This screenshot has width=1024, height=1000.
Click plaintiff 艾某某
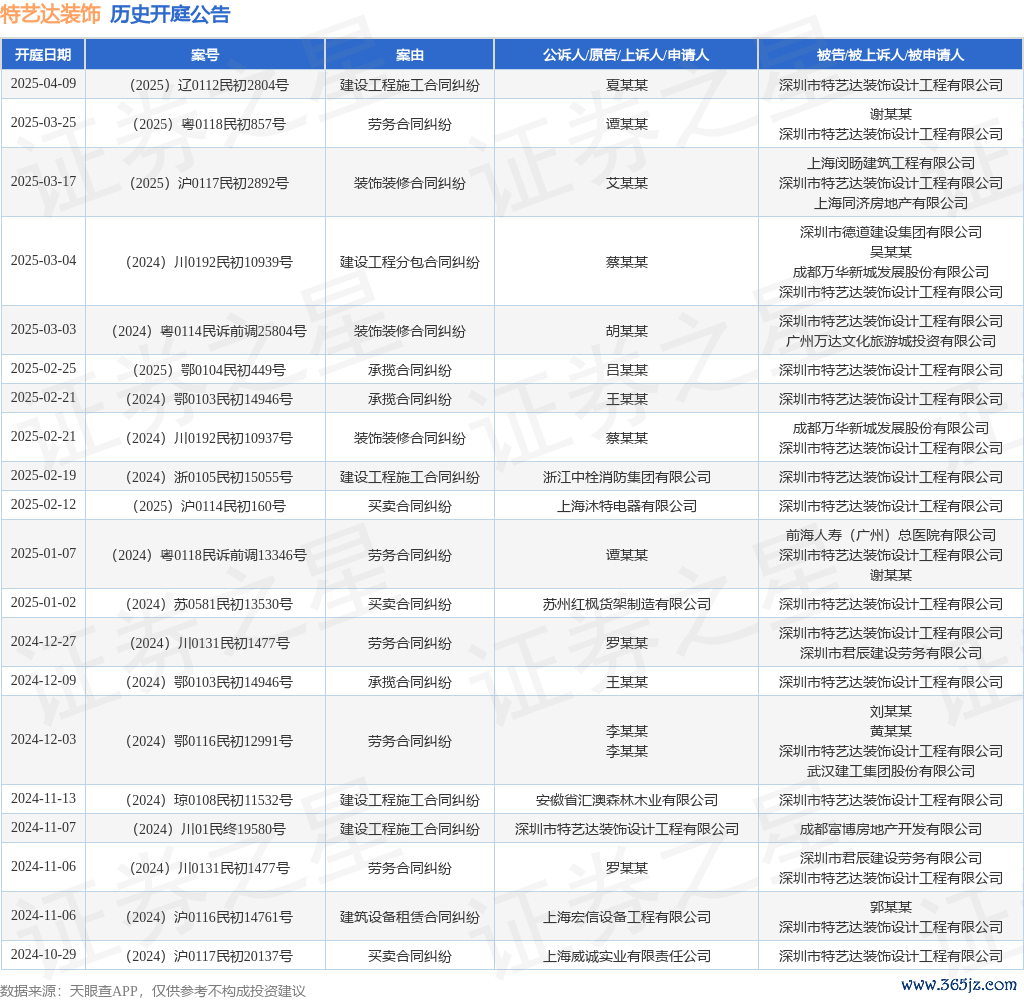coord(626,183)
